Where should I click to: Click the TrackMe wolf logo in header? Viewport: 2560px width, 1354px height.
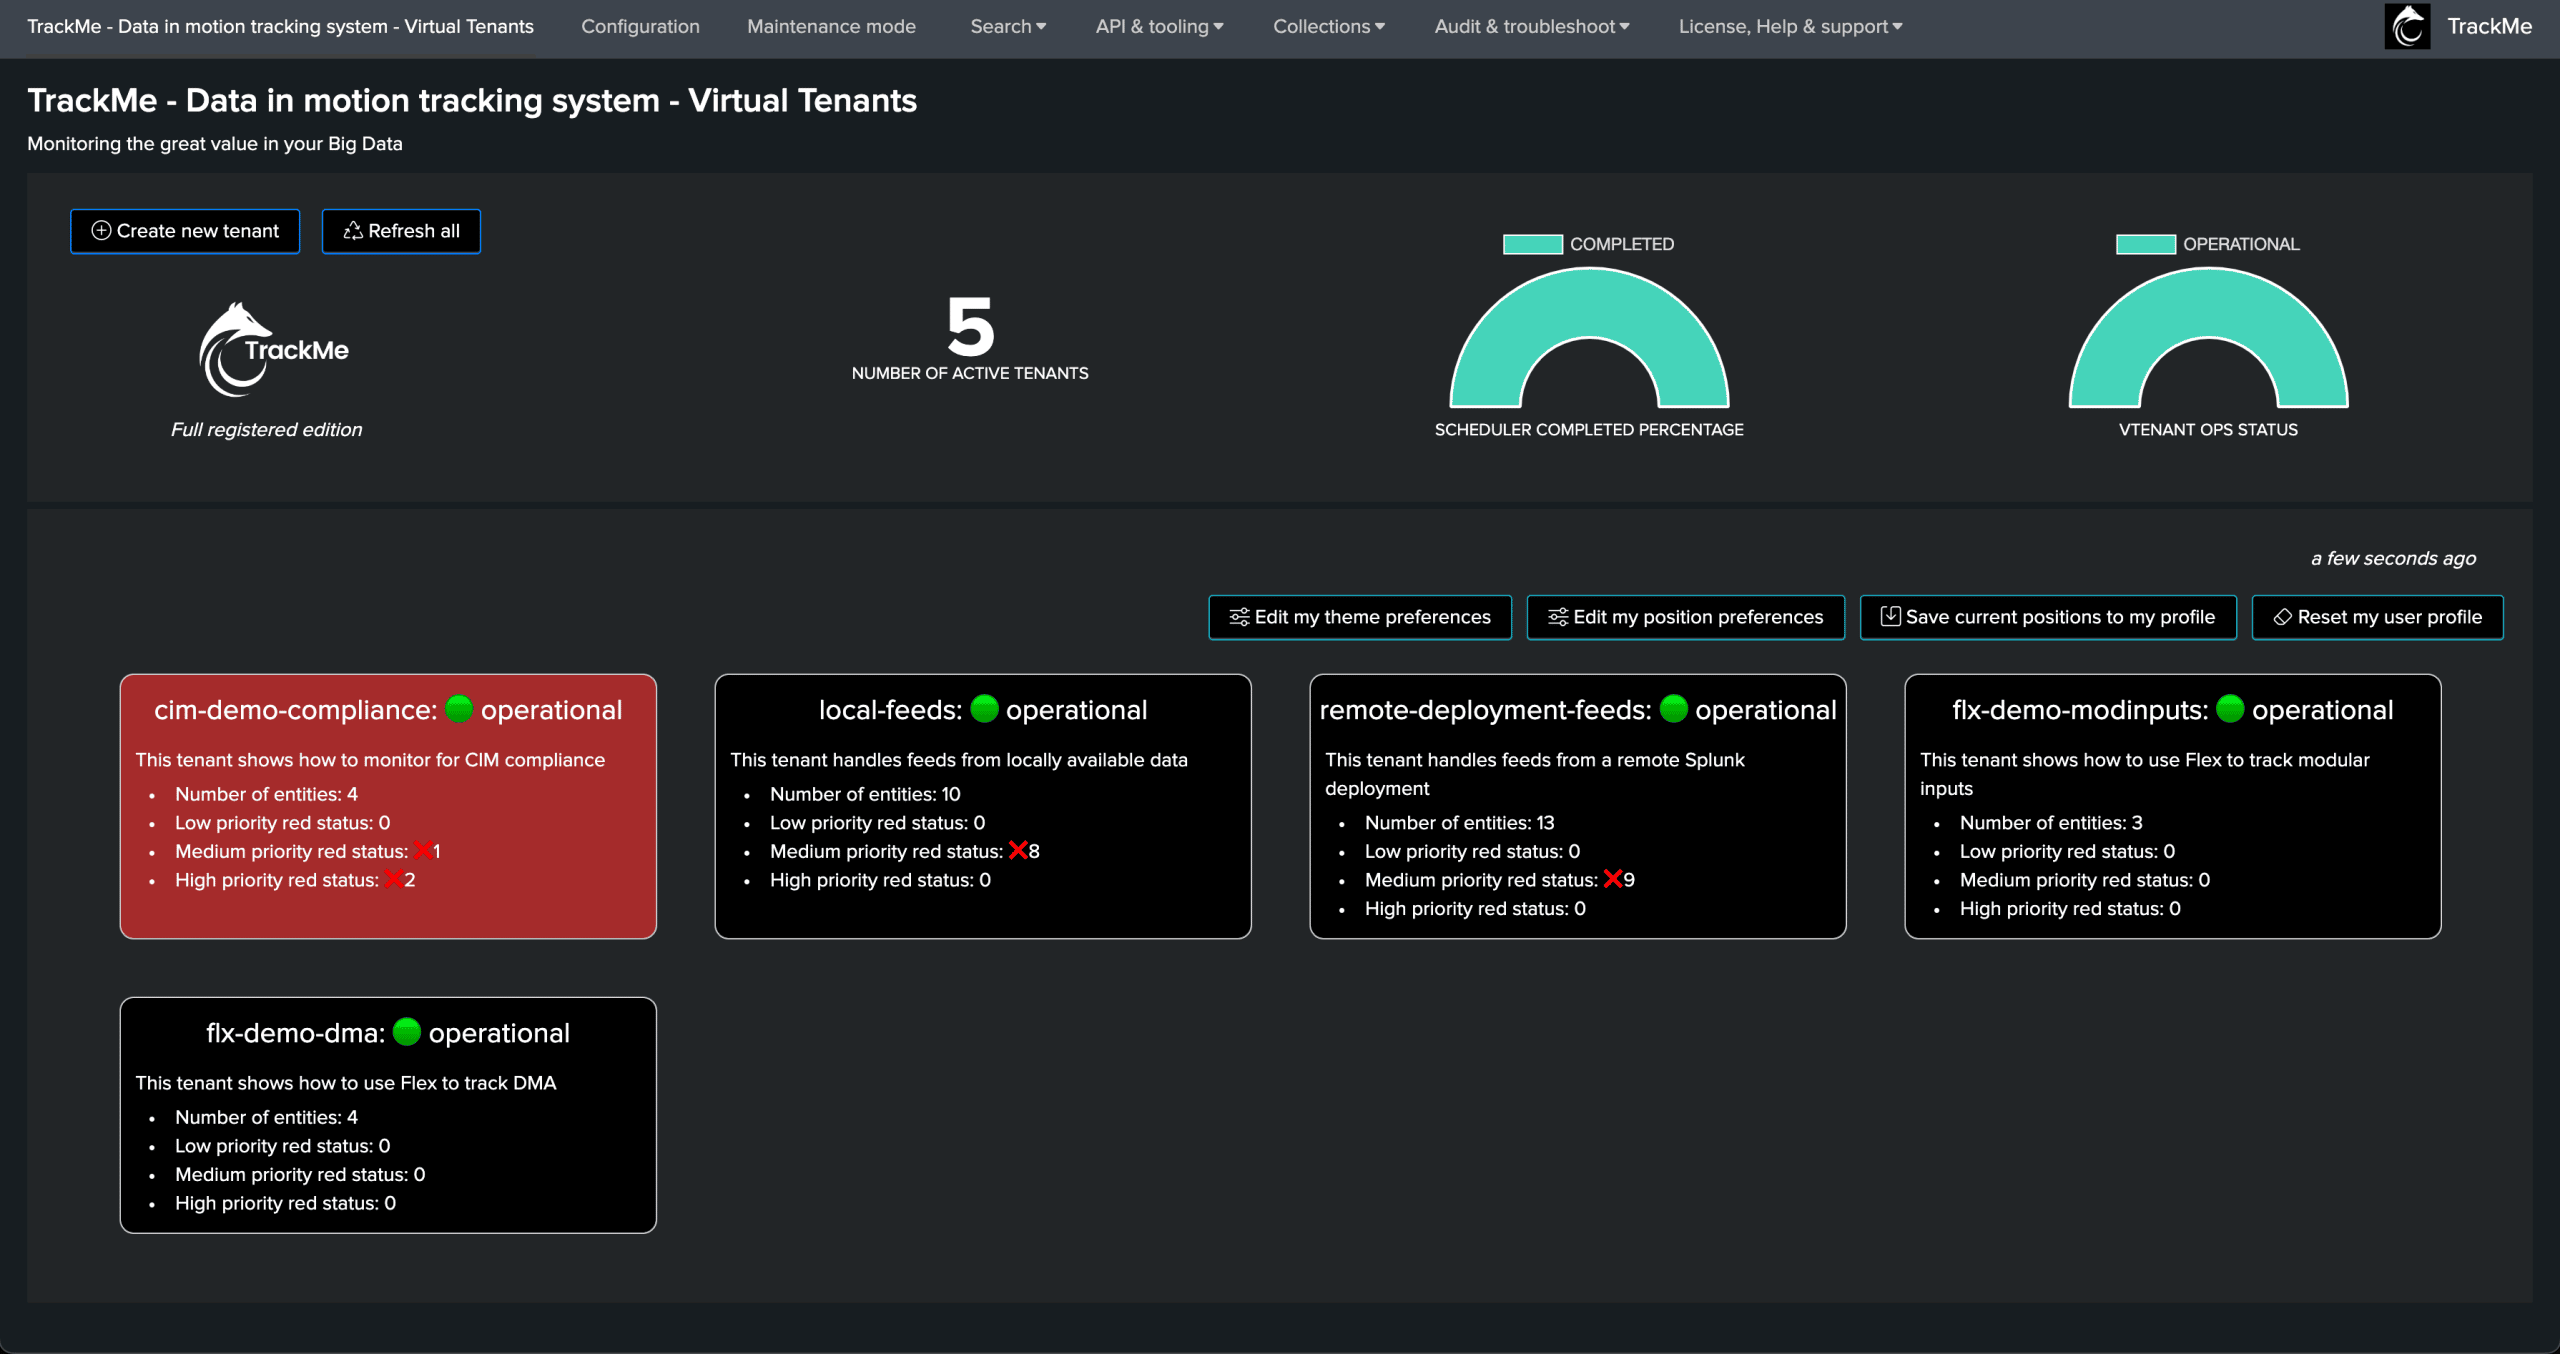point(2408,27)
